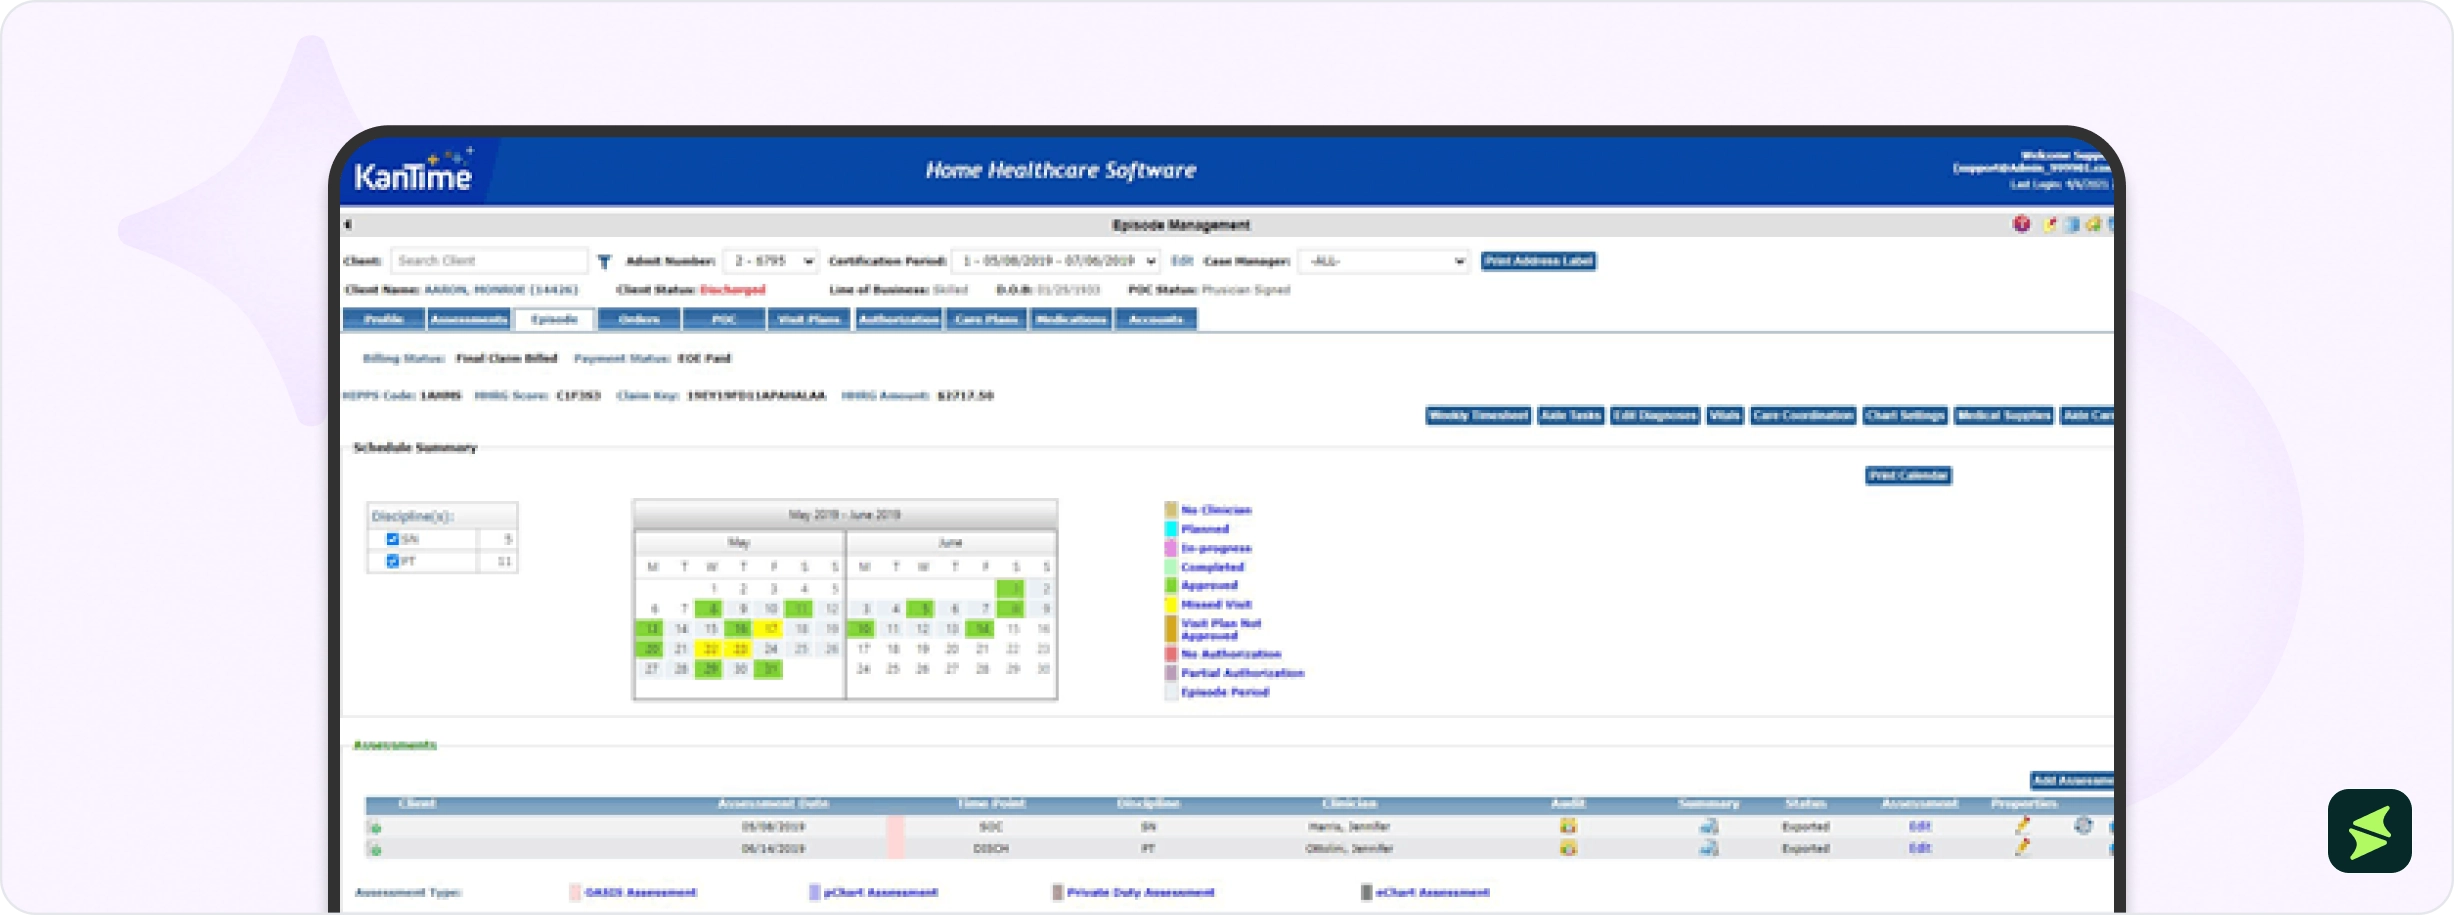
Task: Click the Edit Diagnoses button
Action: pyautogui.click(x=1655, y=415)
